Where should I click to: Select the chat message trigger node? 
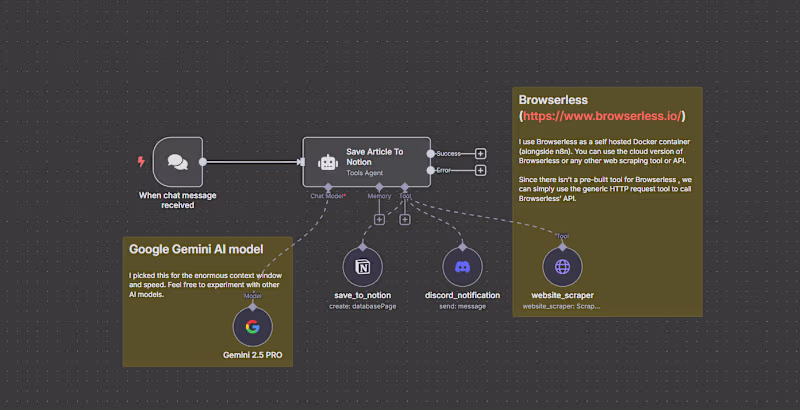click(x=178, y=162)
